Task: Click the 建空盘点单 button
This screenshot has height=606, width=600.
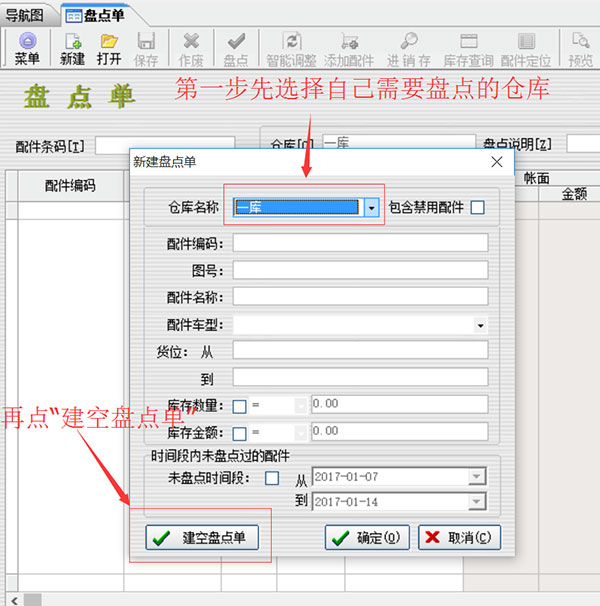Action: pos(202,538)
